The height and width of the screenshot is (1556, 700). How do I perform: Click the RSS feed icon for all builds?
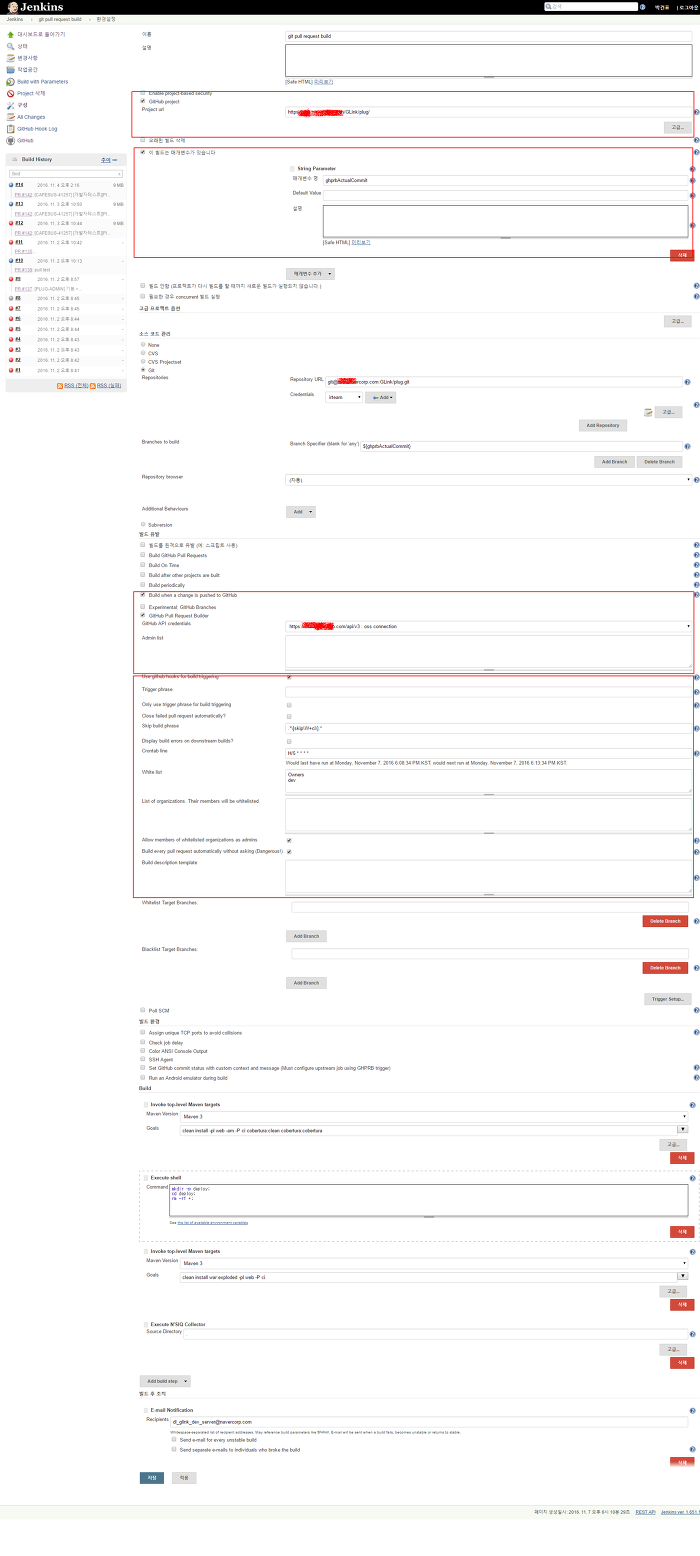tap(60, 385)
